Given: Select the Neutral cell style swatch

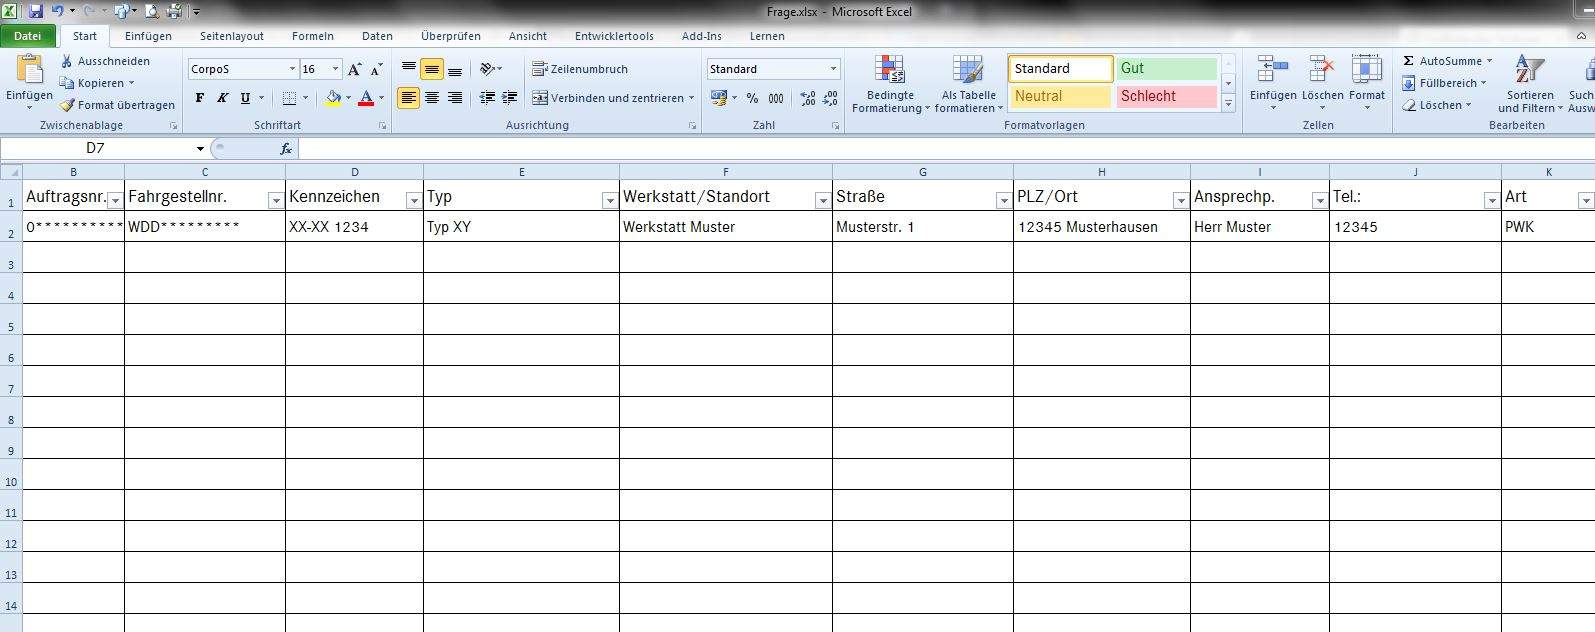Looking at the screenshot, I should 1060,96.
